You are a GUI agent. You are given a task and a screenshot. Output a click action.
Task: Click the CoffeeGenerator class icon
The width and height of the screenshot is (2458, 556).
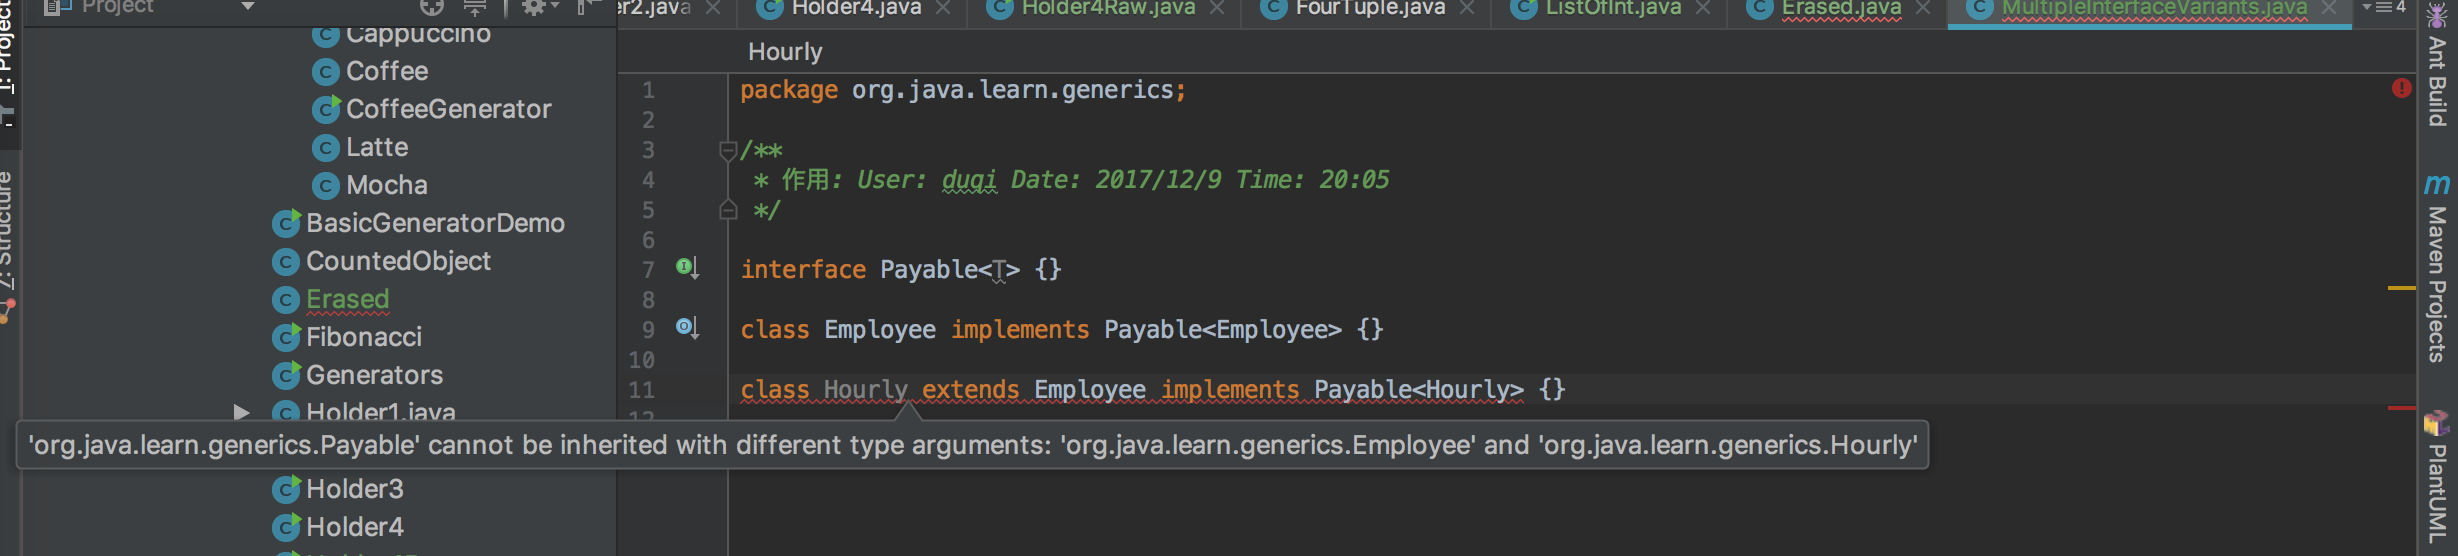325,110
